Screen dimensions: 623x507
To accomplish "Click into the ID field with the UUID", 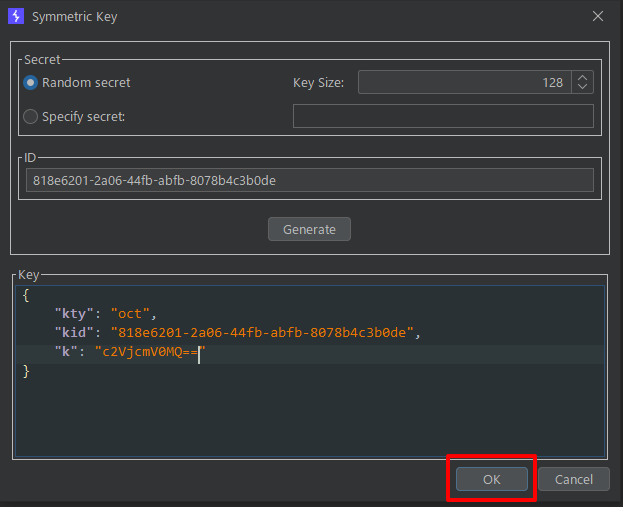I will pos(310,180).
